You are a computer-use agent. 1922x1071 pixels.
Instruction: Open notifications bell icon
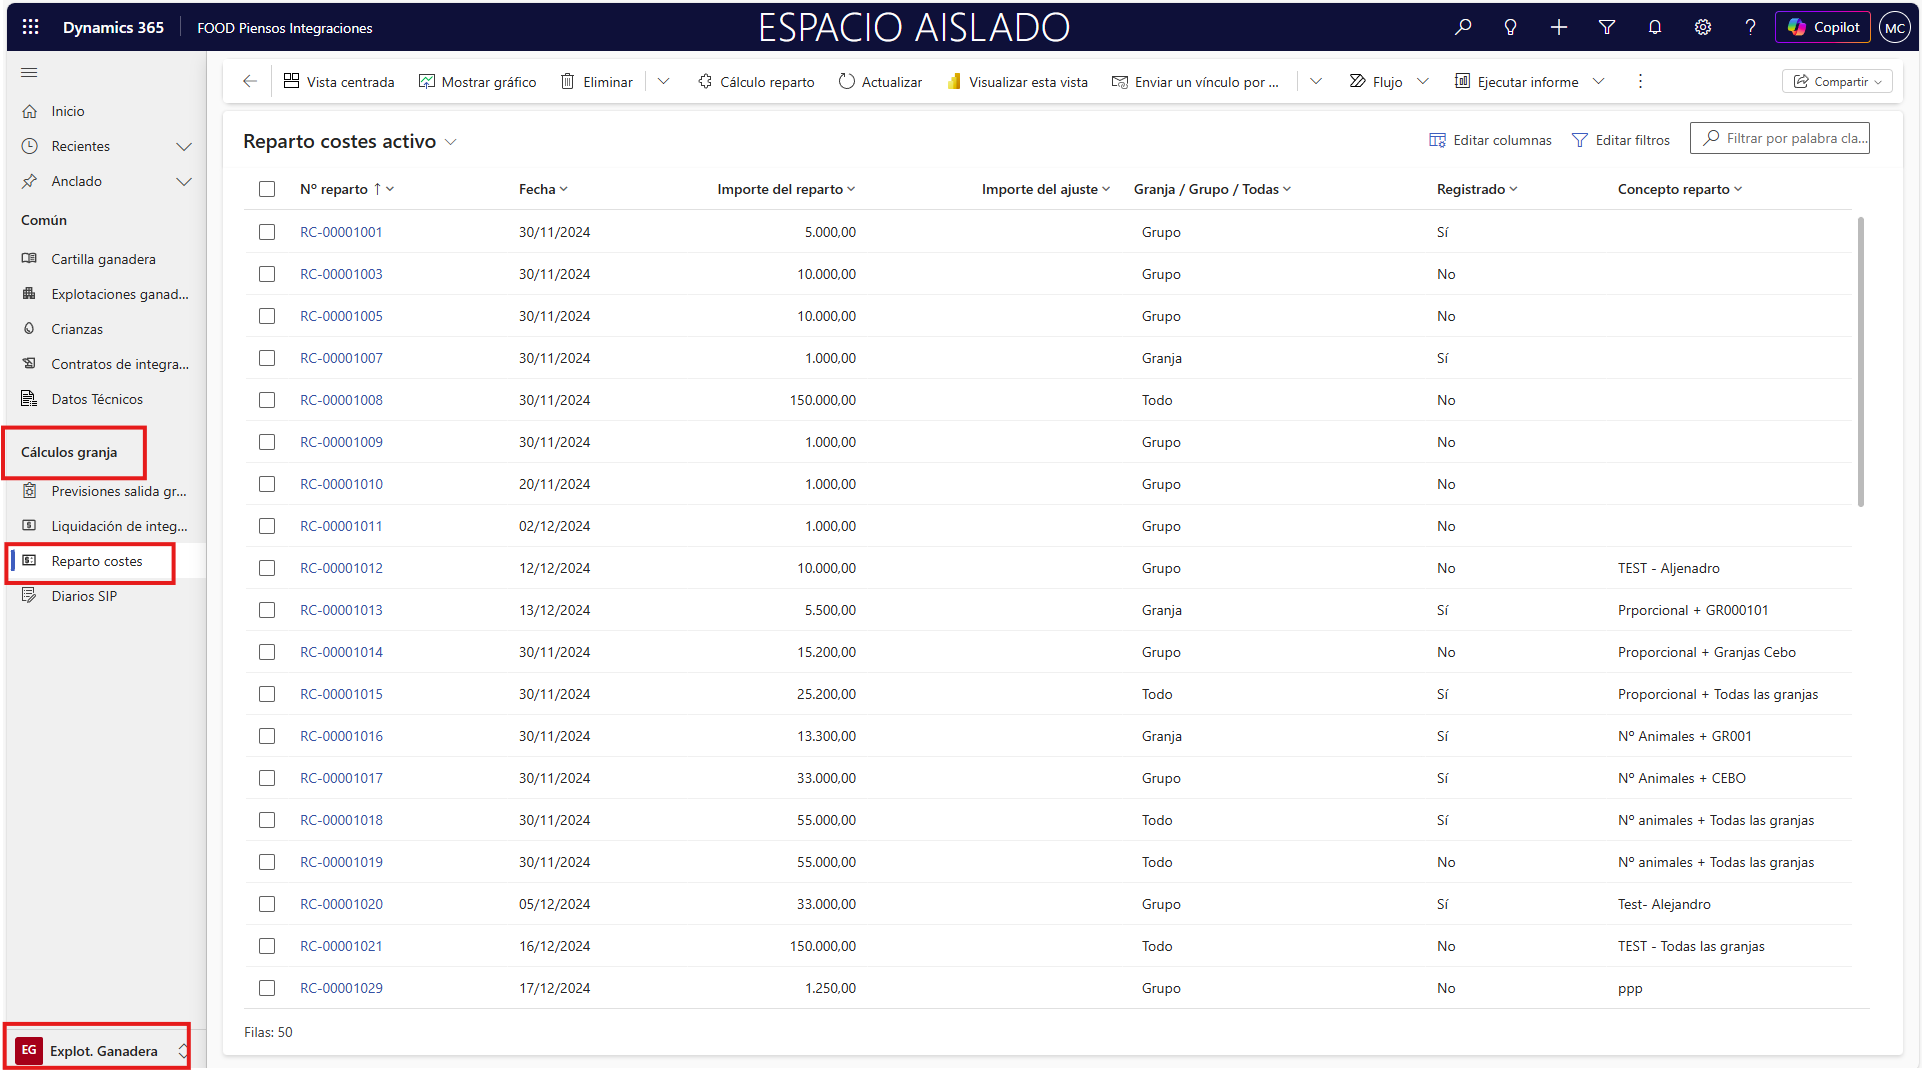[x=1655, y=27]
